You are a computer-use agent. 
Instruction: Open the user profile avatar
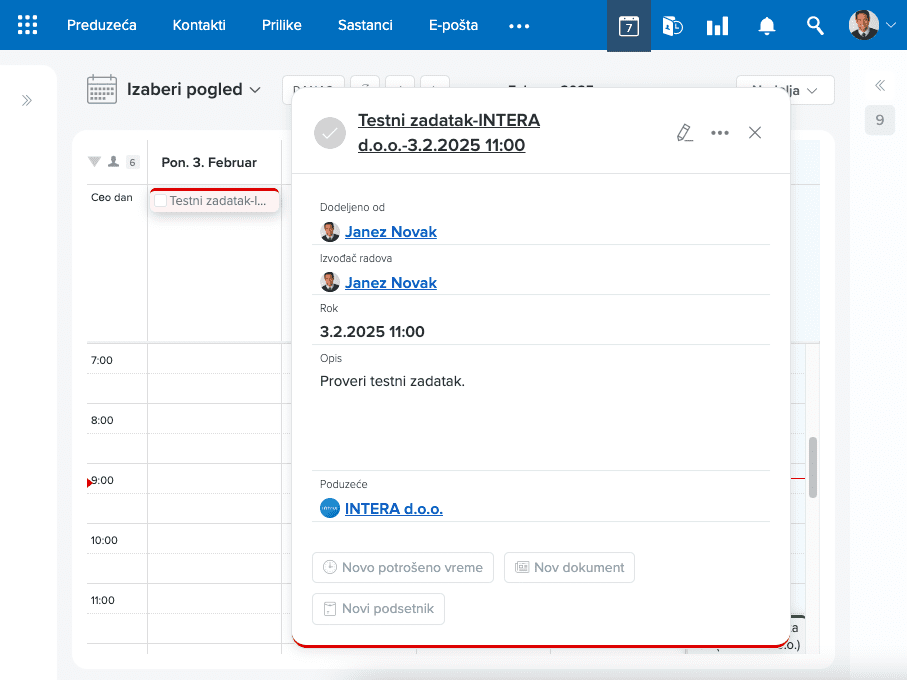point(864,25)
